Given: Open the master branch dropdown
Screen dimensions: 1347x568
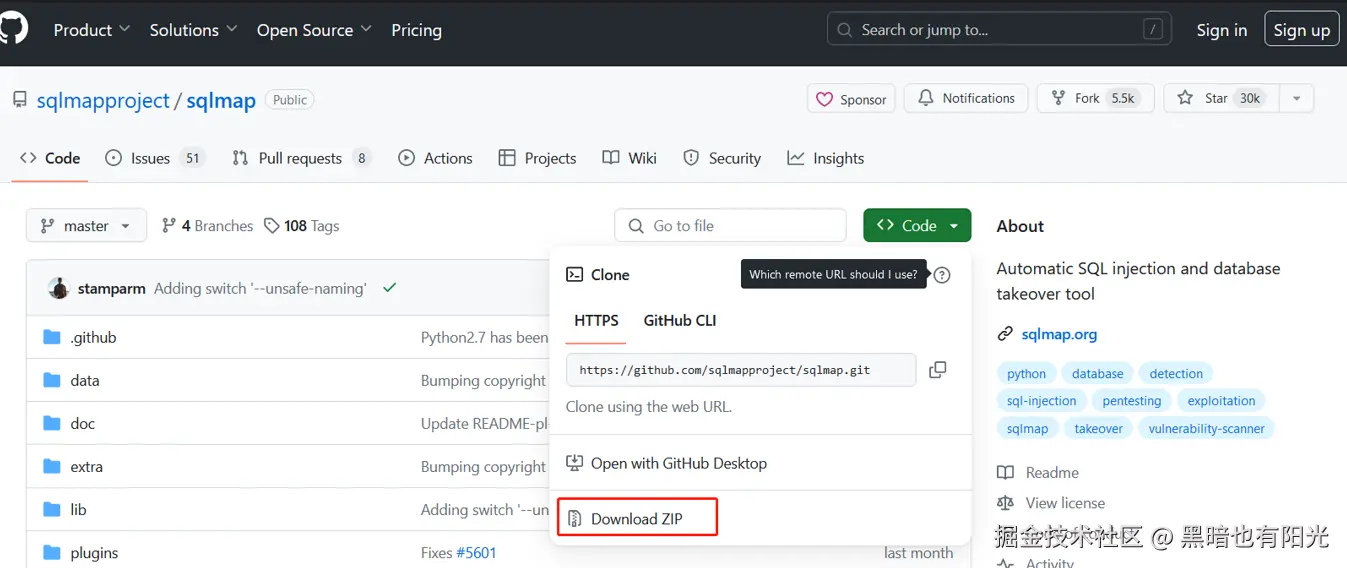Looking at the screenshot, I should point(86,226).
